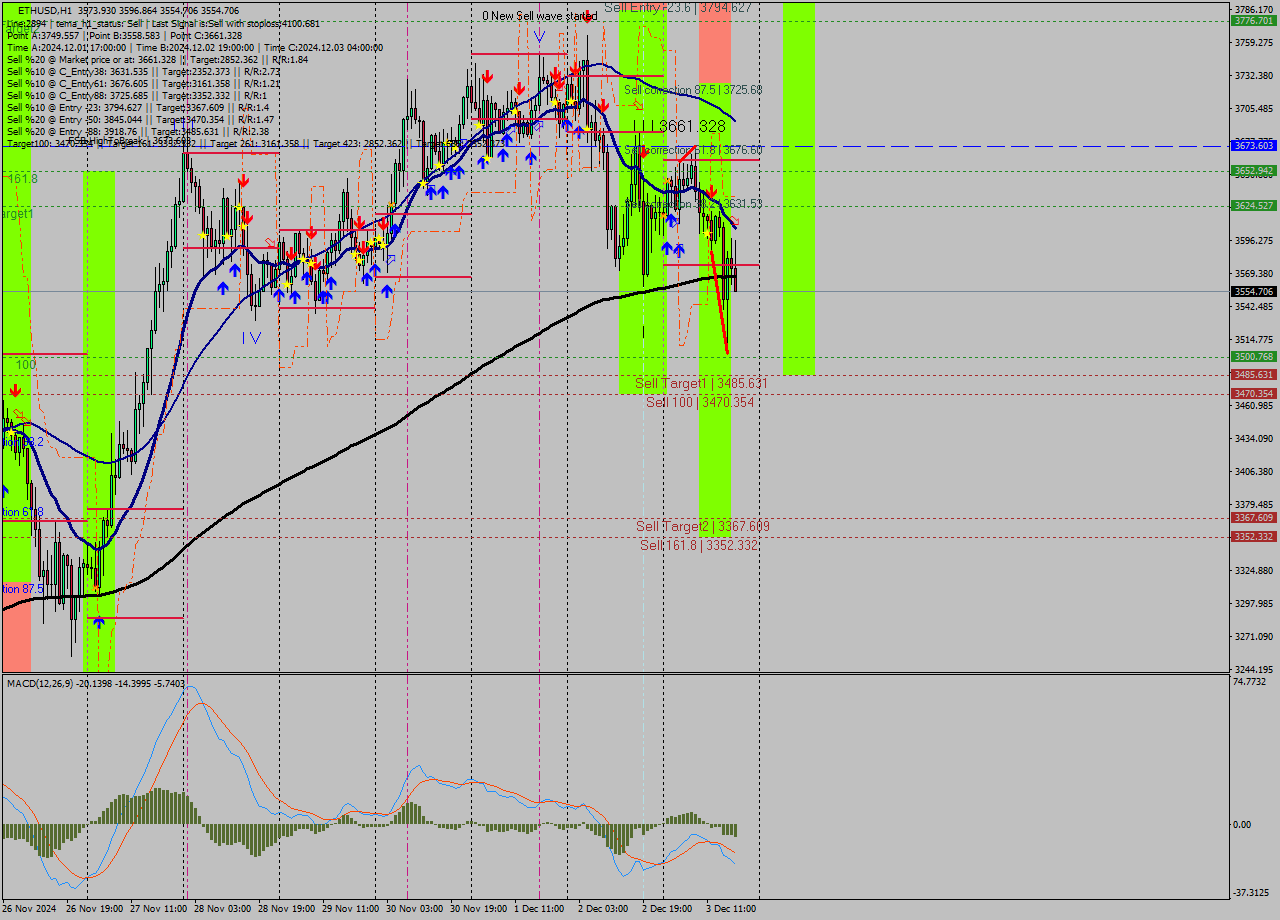This screenshot has width=1280, height=920.
Task: Click the 'Sell 161.8 | 3352.332' label
Action: [698, 545]
